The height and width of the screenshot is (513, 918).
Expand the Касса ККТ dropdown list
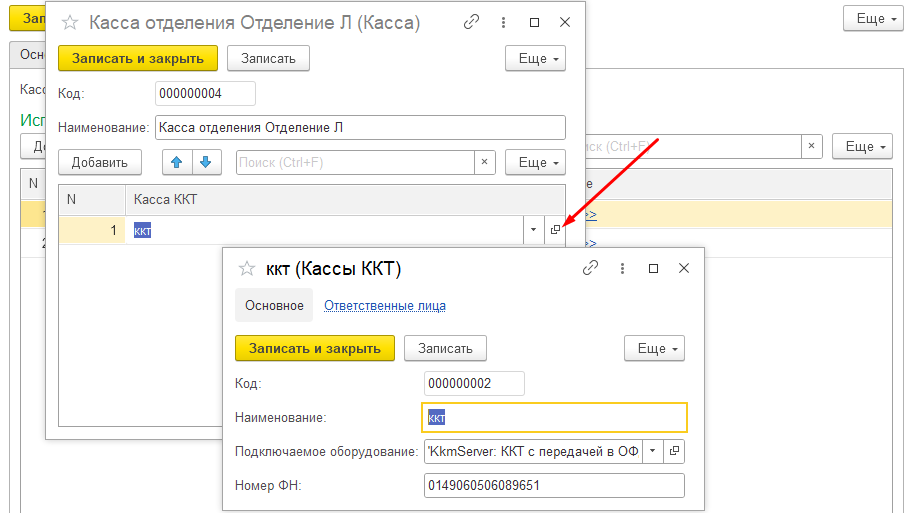click(531, 231)
